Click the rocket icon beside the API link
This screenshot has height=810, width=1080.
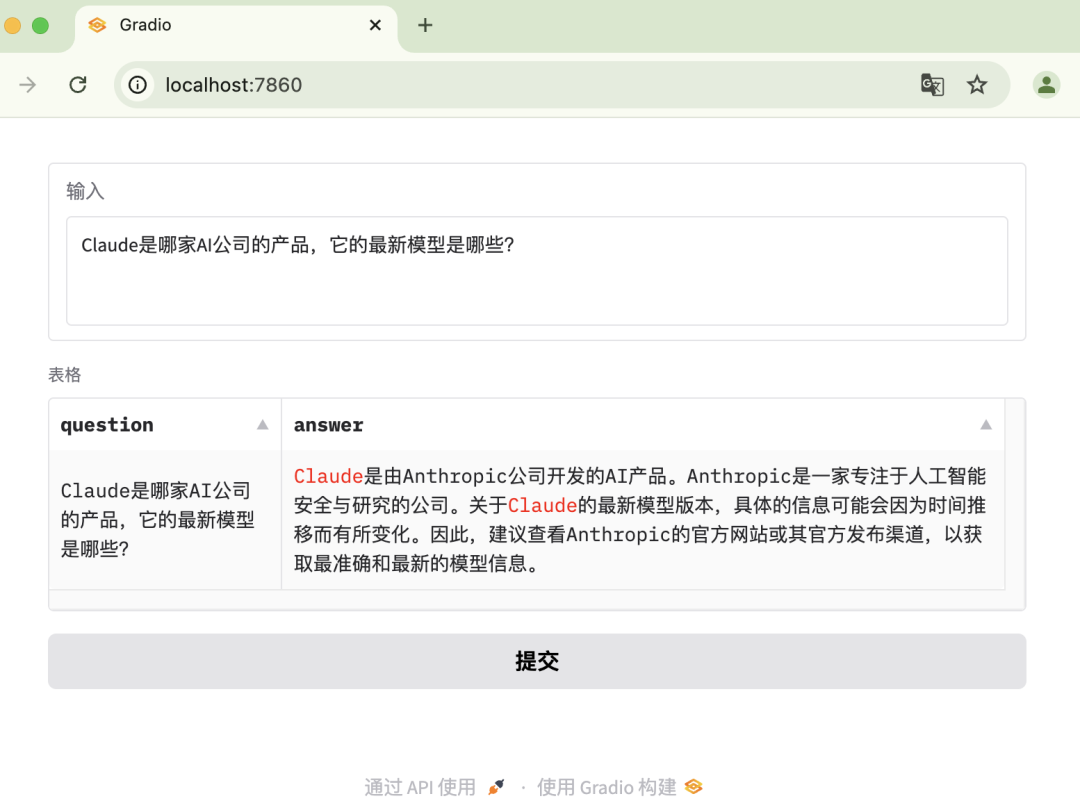[x=494, y=787]
